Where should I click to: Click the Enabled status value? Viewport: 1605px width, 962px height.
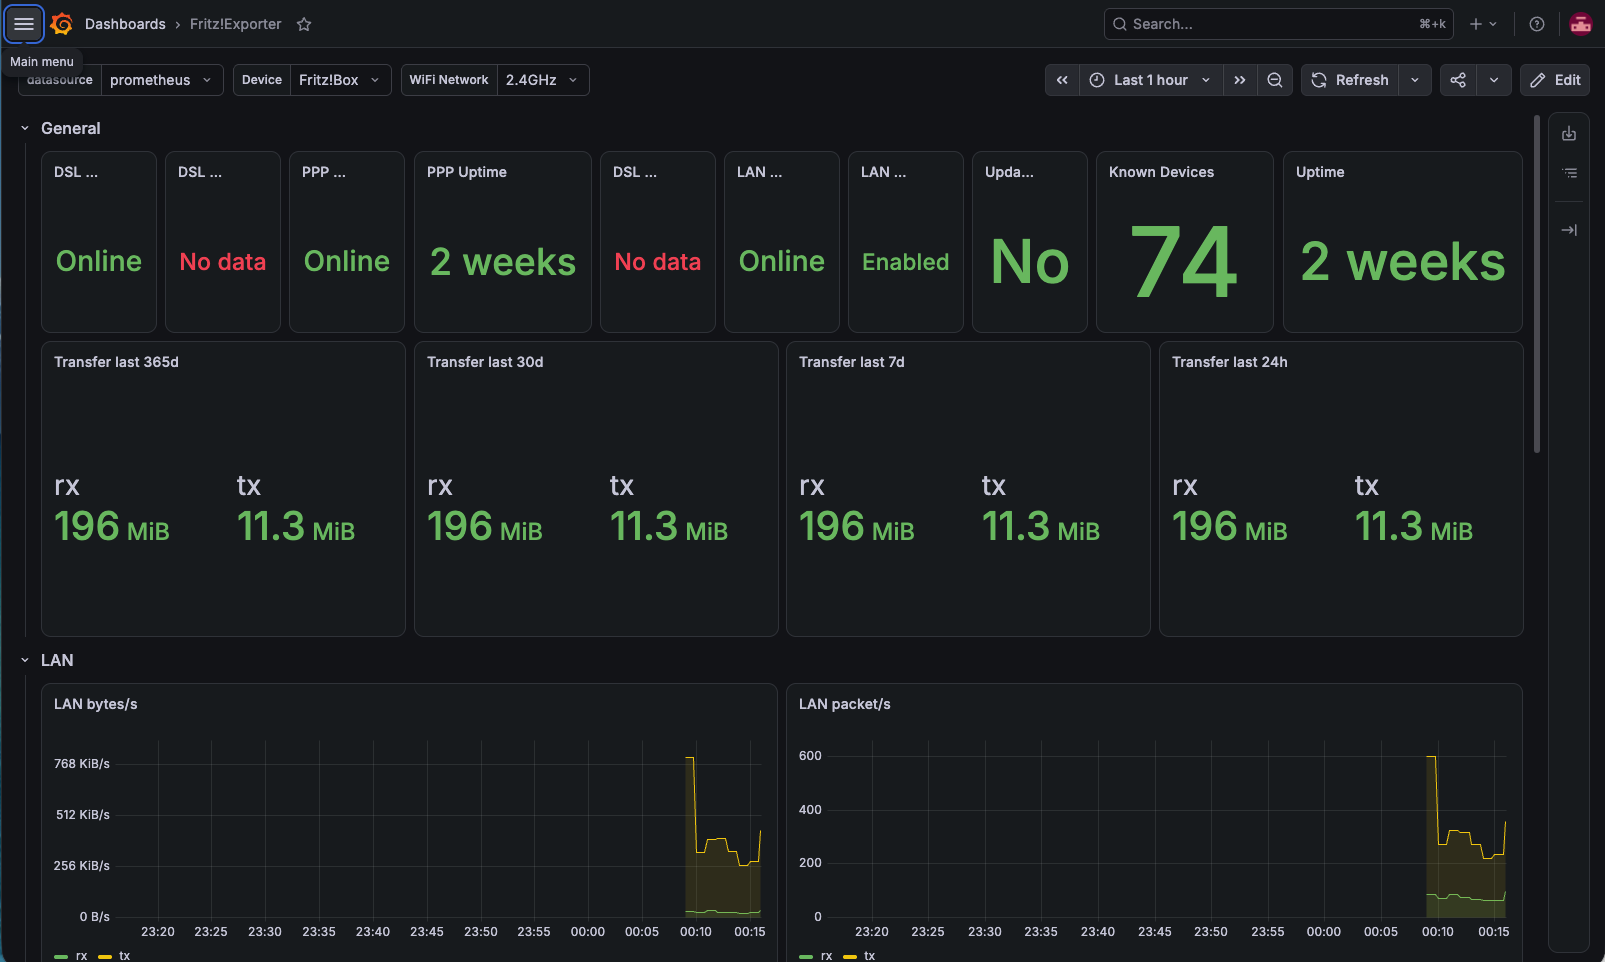click(x=906, y=262)
